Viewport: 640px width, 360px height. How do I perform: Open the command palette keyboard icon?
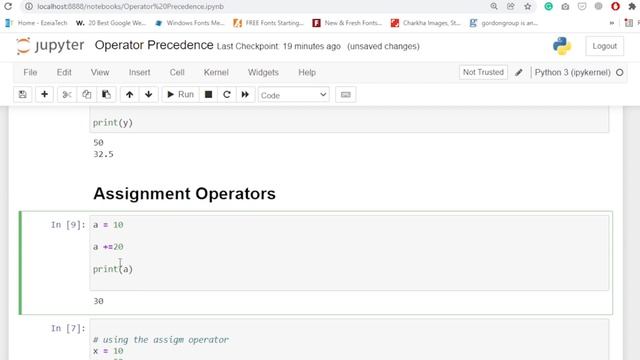coord(345,95)
